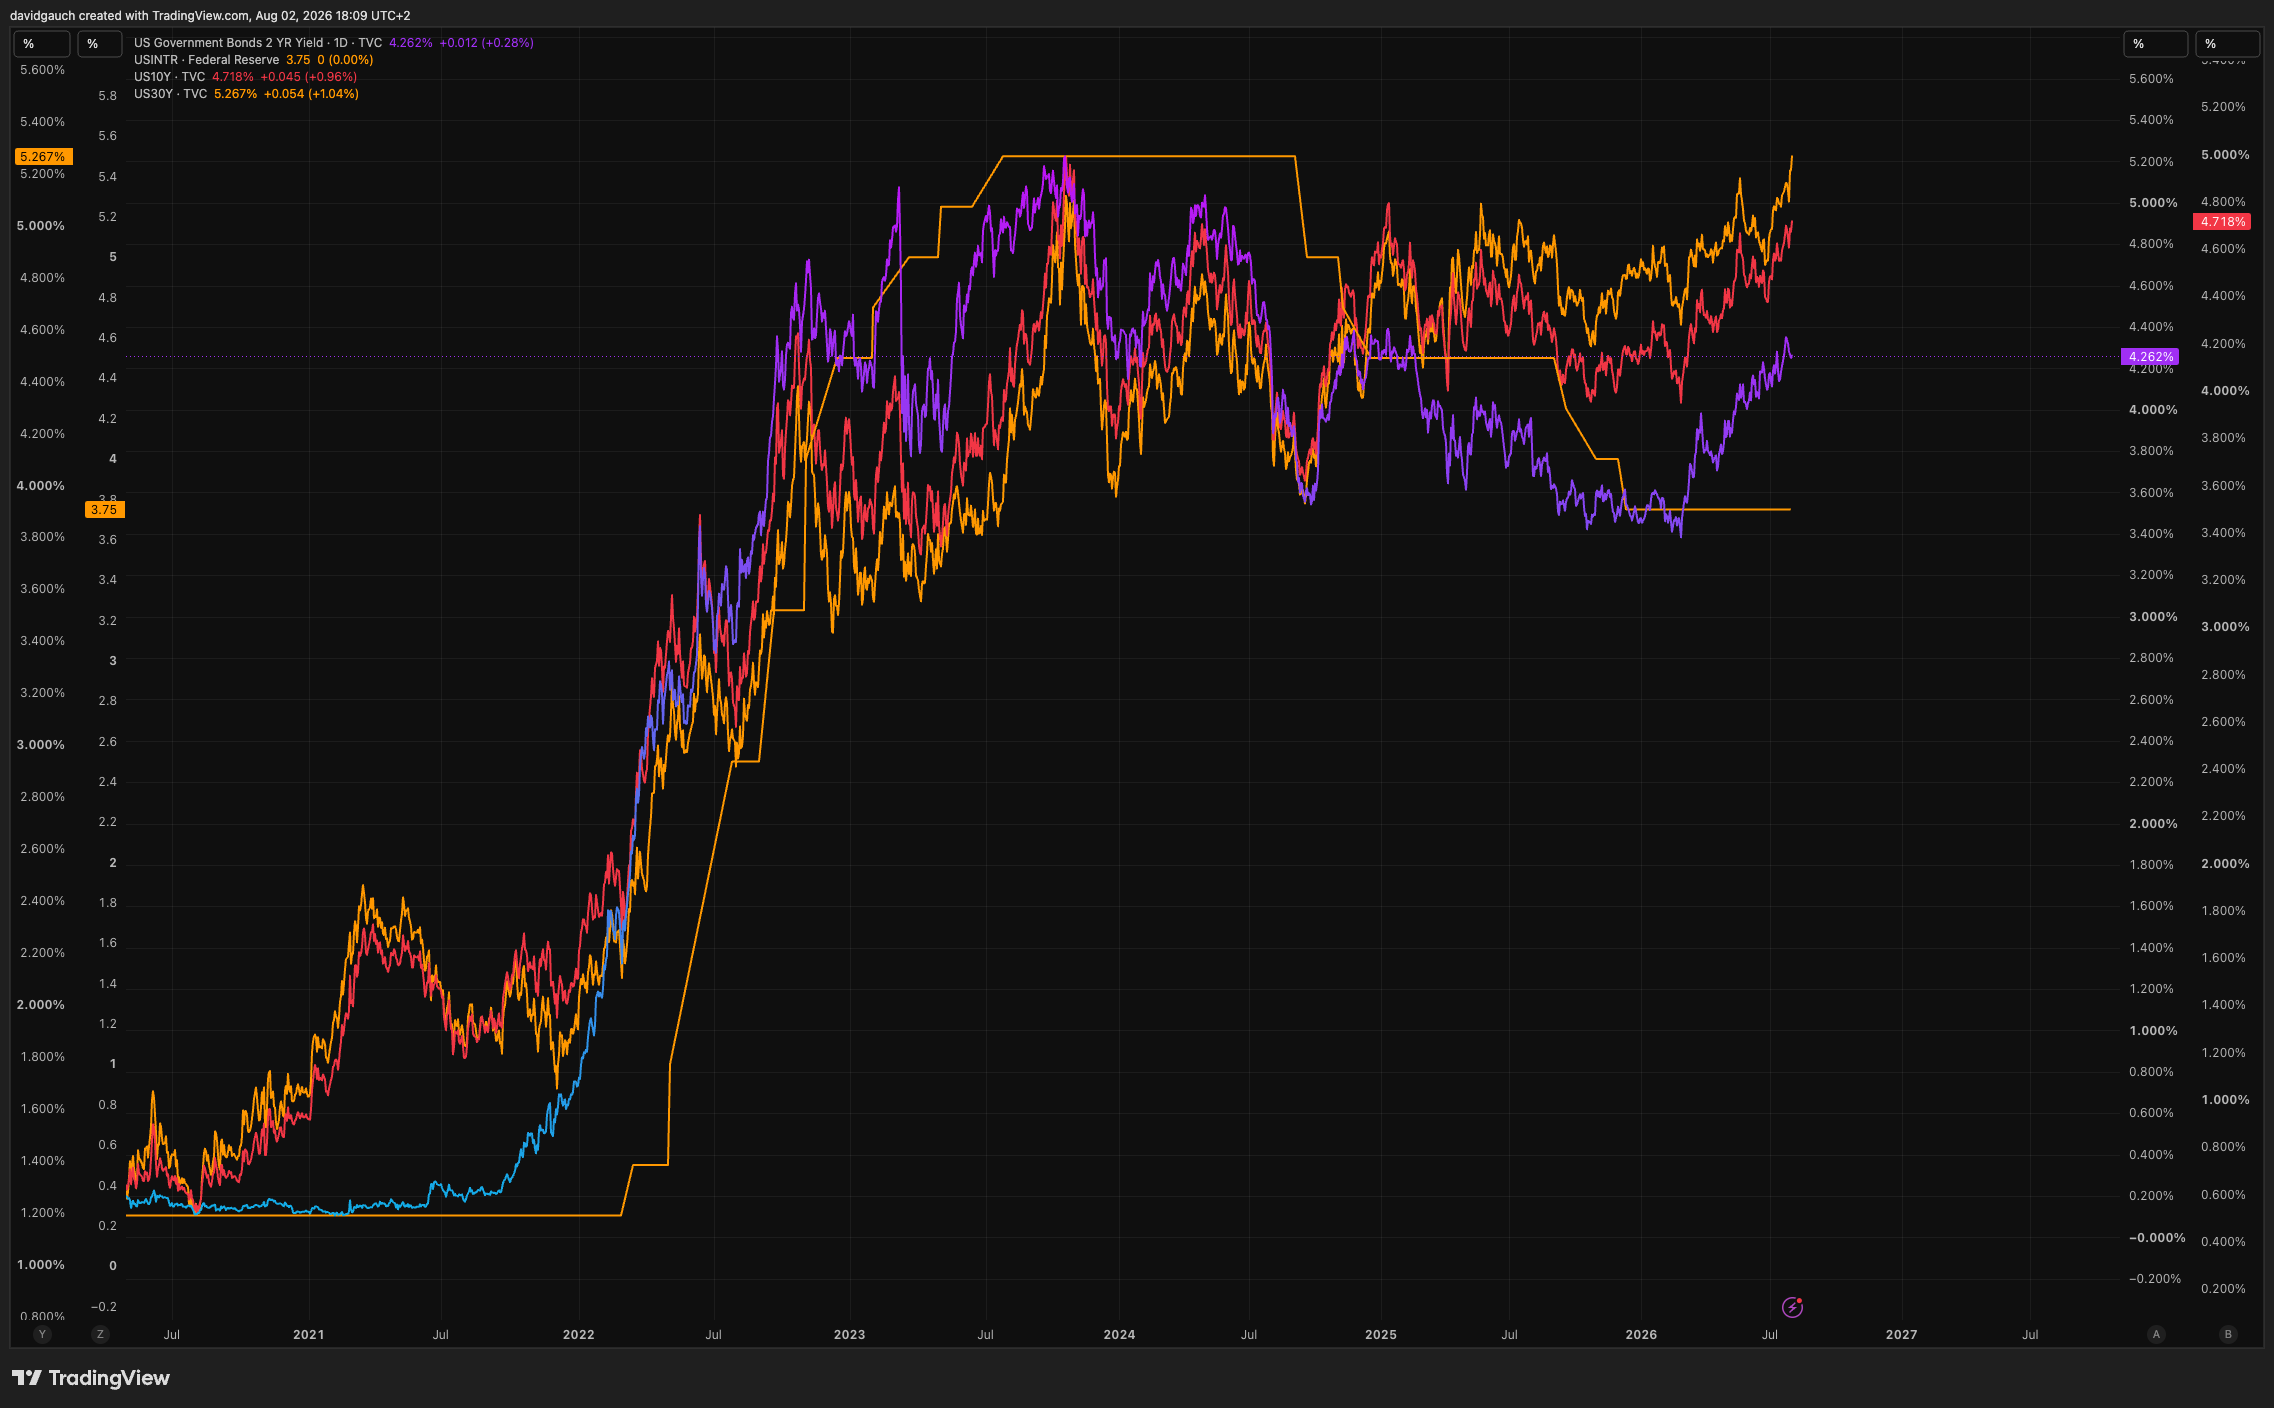The height and width of the screenshot is (1408, 2274).
Task: Select the US Government Bonds 2 YR Yield legend
Action: coord(334,43)
